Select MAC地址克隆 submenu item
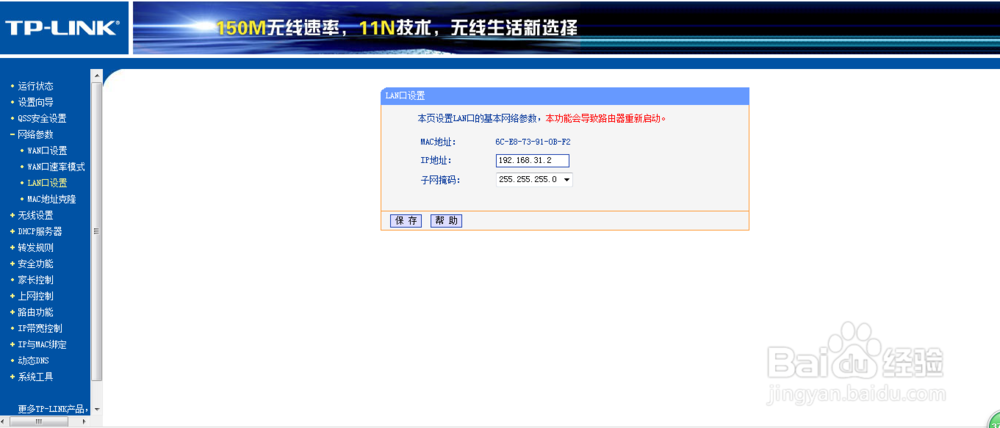Viewport: 1000px width, 428px height. coord(52,199)
